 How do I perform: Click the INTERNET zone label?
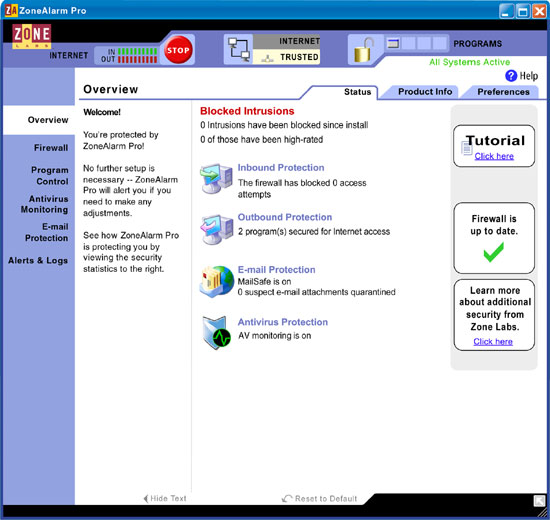300,41
